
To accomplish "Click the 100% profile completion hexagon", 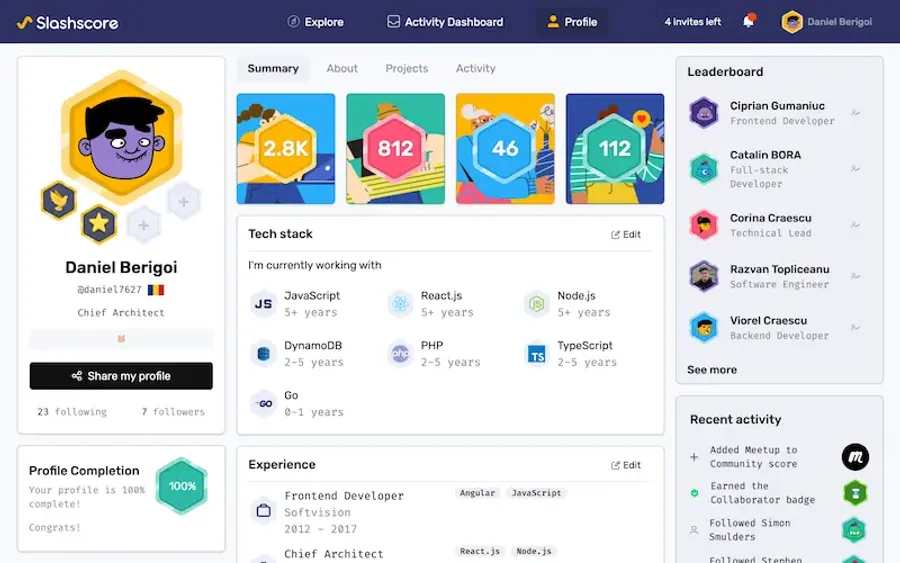I will [x=182, y=486].
